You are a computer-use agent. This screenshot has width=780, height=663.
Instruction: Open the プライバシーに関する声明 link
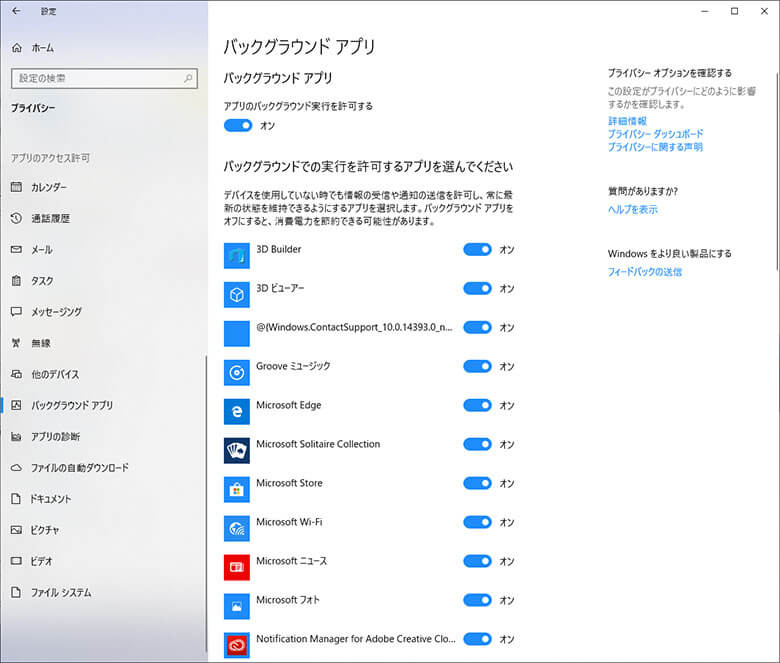[x=655, y=147]
